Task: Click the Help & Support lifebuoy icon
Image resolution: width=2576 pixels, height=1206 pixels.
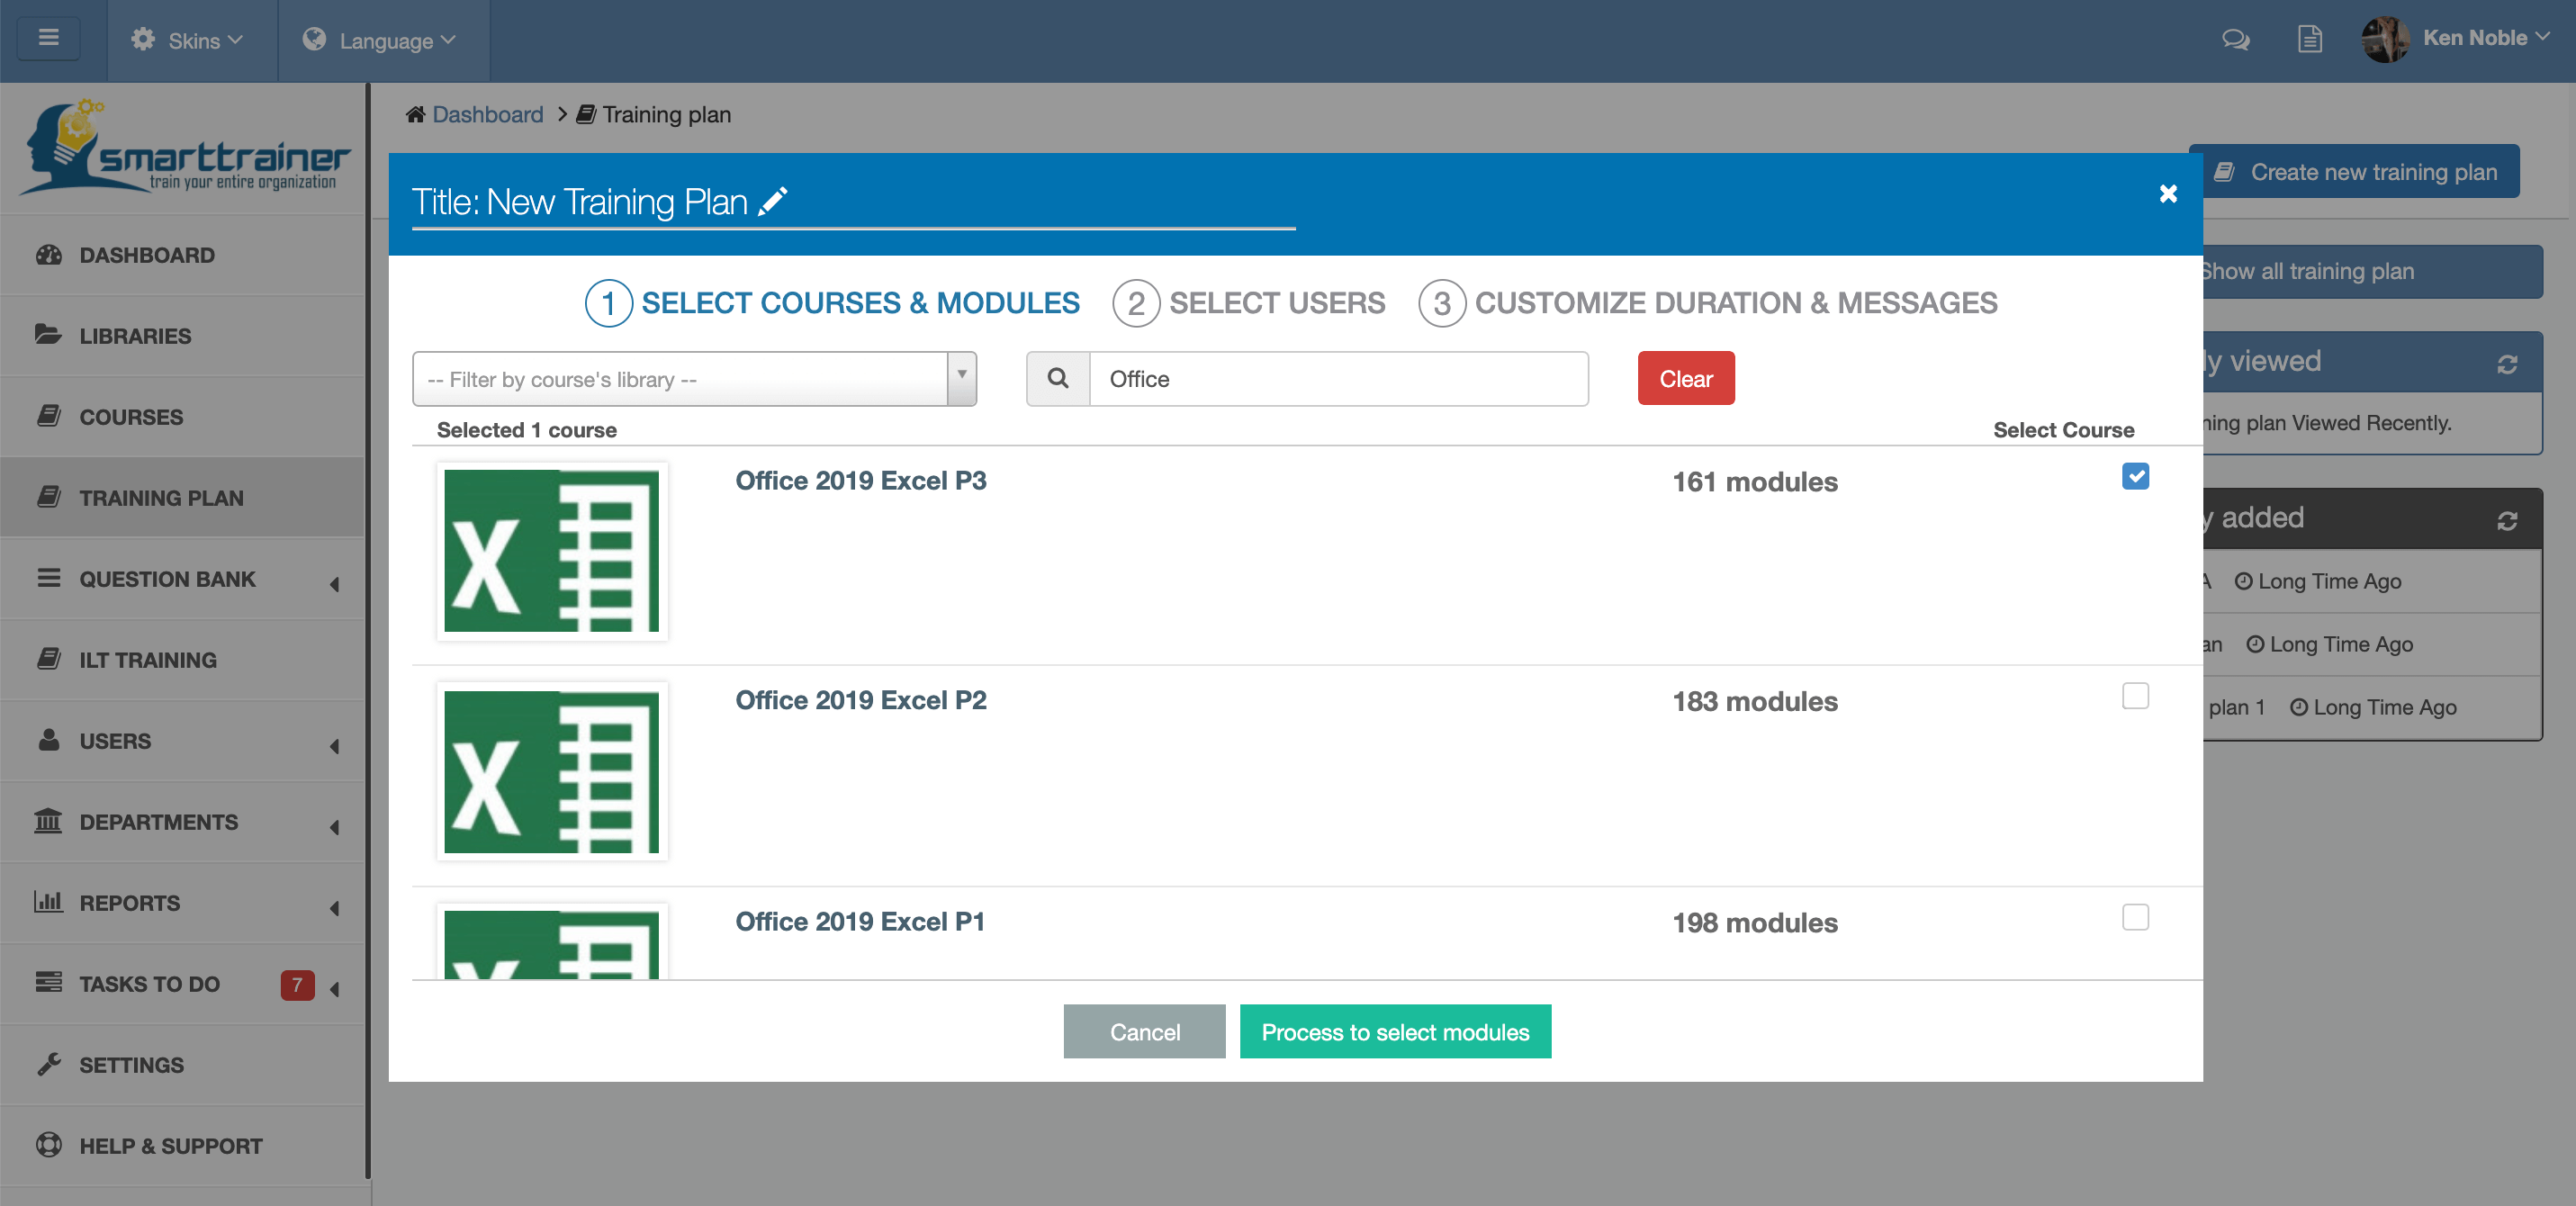Action: (x=49, y=1144)
